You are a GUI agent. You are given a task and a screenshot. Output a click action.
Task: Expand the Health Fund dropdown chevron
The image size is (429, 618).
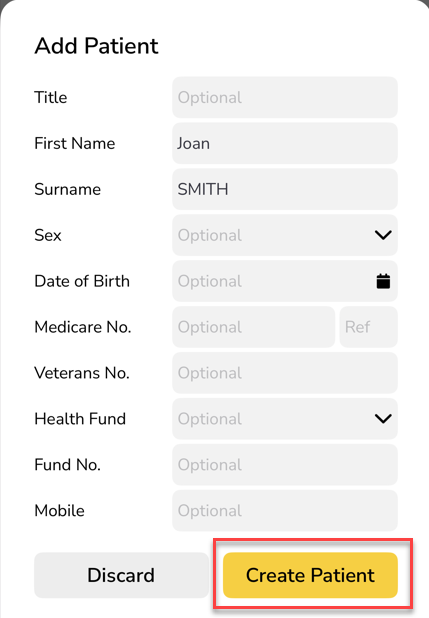click(x=383, y=419)
